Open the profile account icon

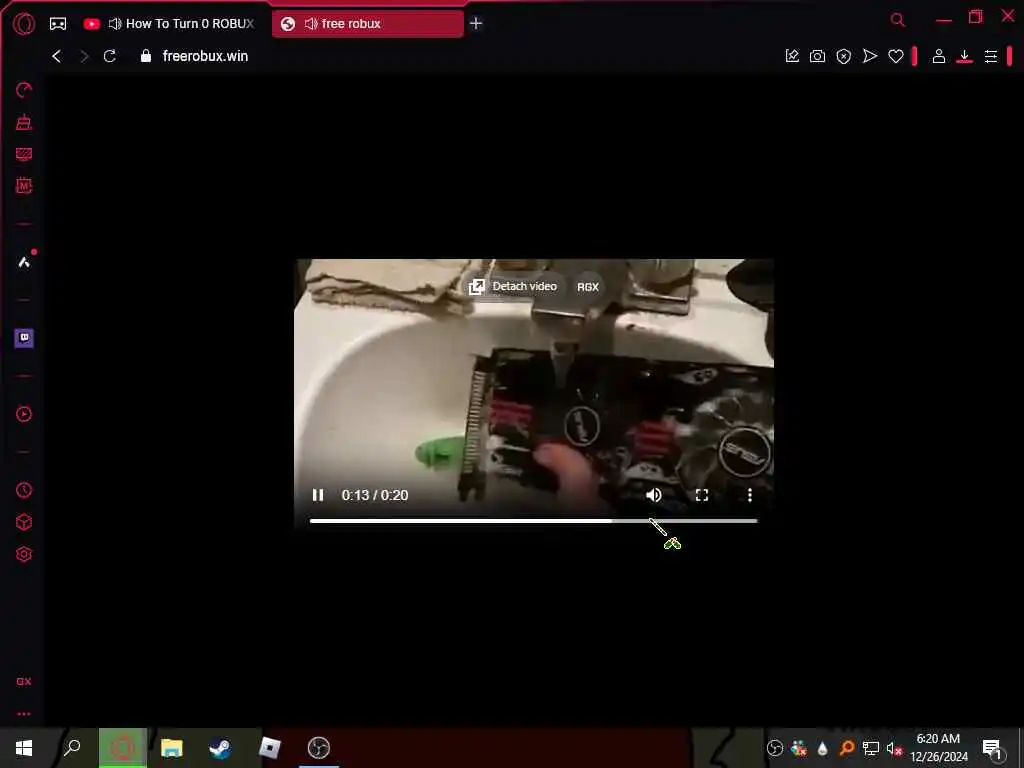click(x=939, y=56)
